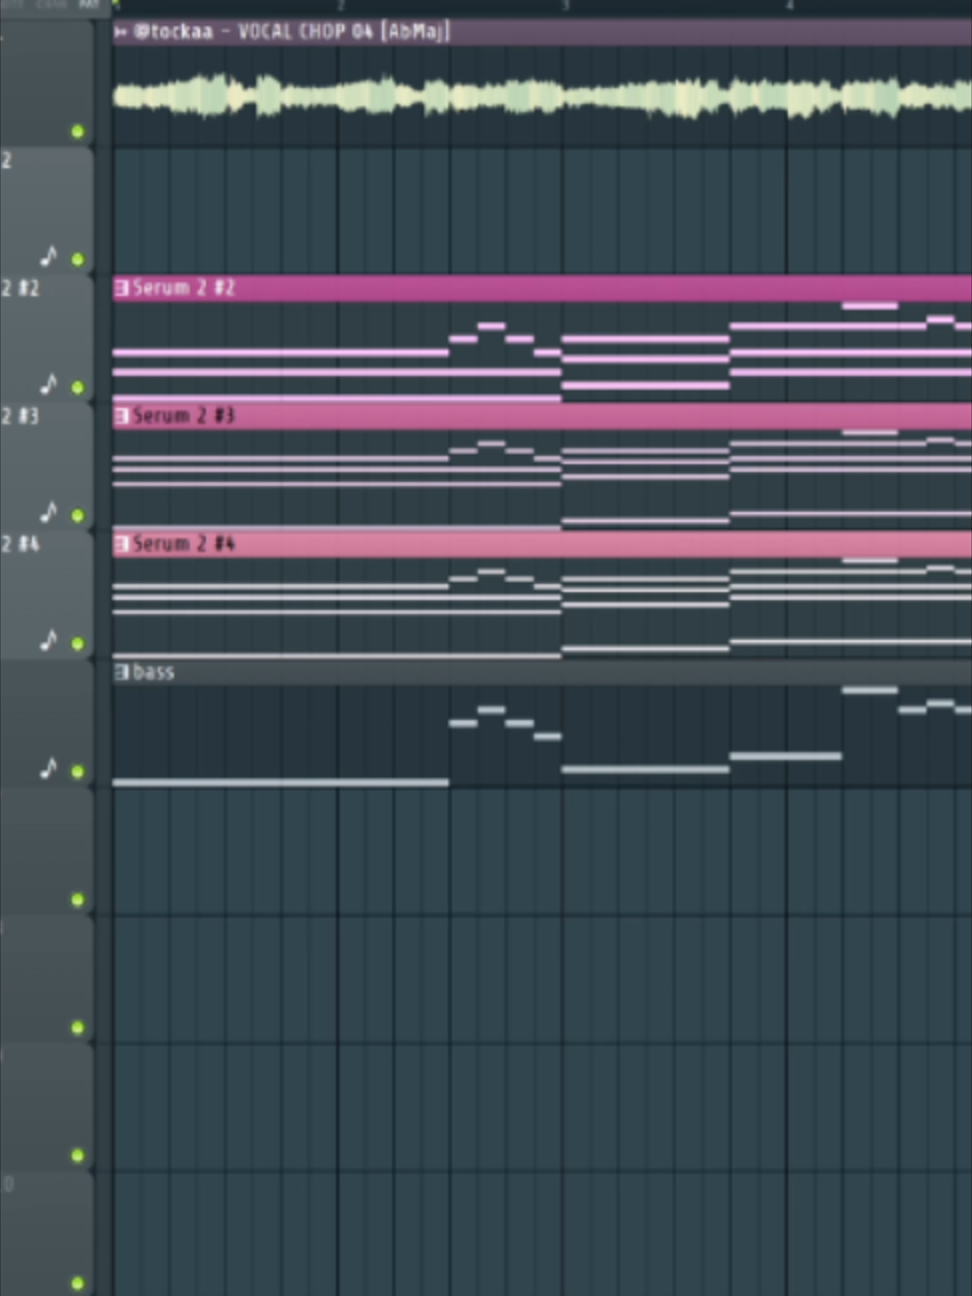The width and height of the screenshot is (972, 1296).
Task: Click the vocal chop audio waveform
Action: click(542, 98)
